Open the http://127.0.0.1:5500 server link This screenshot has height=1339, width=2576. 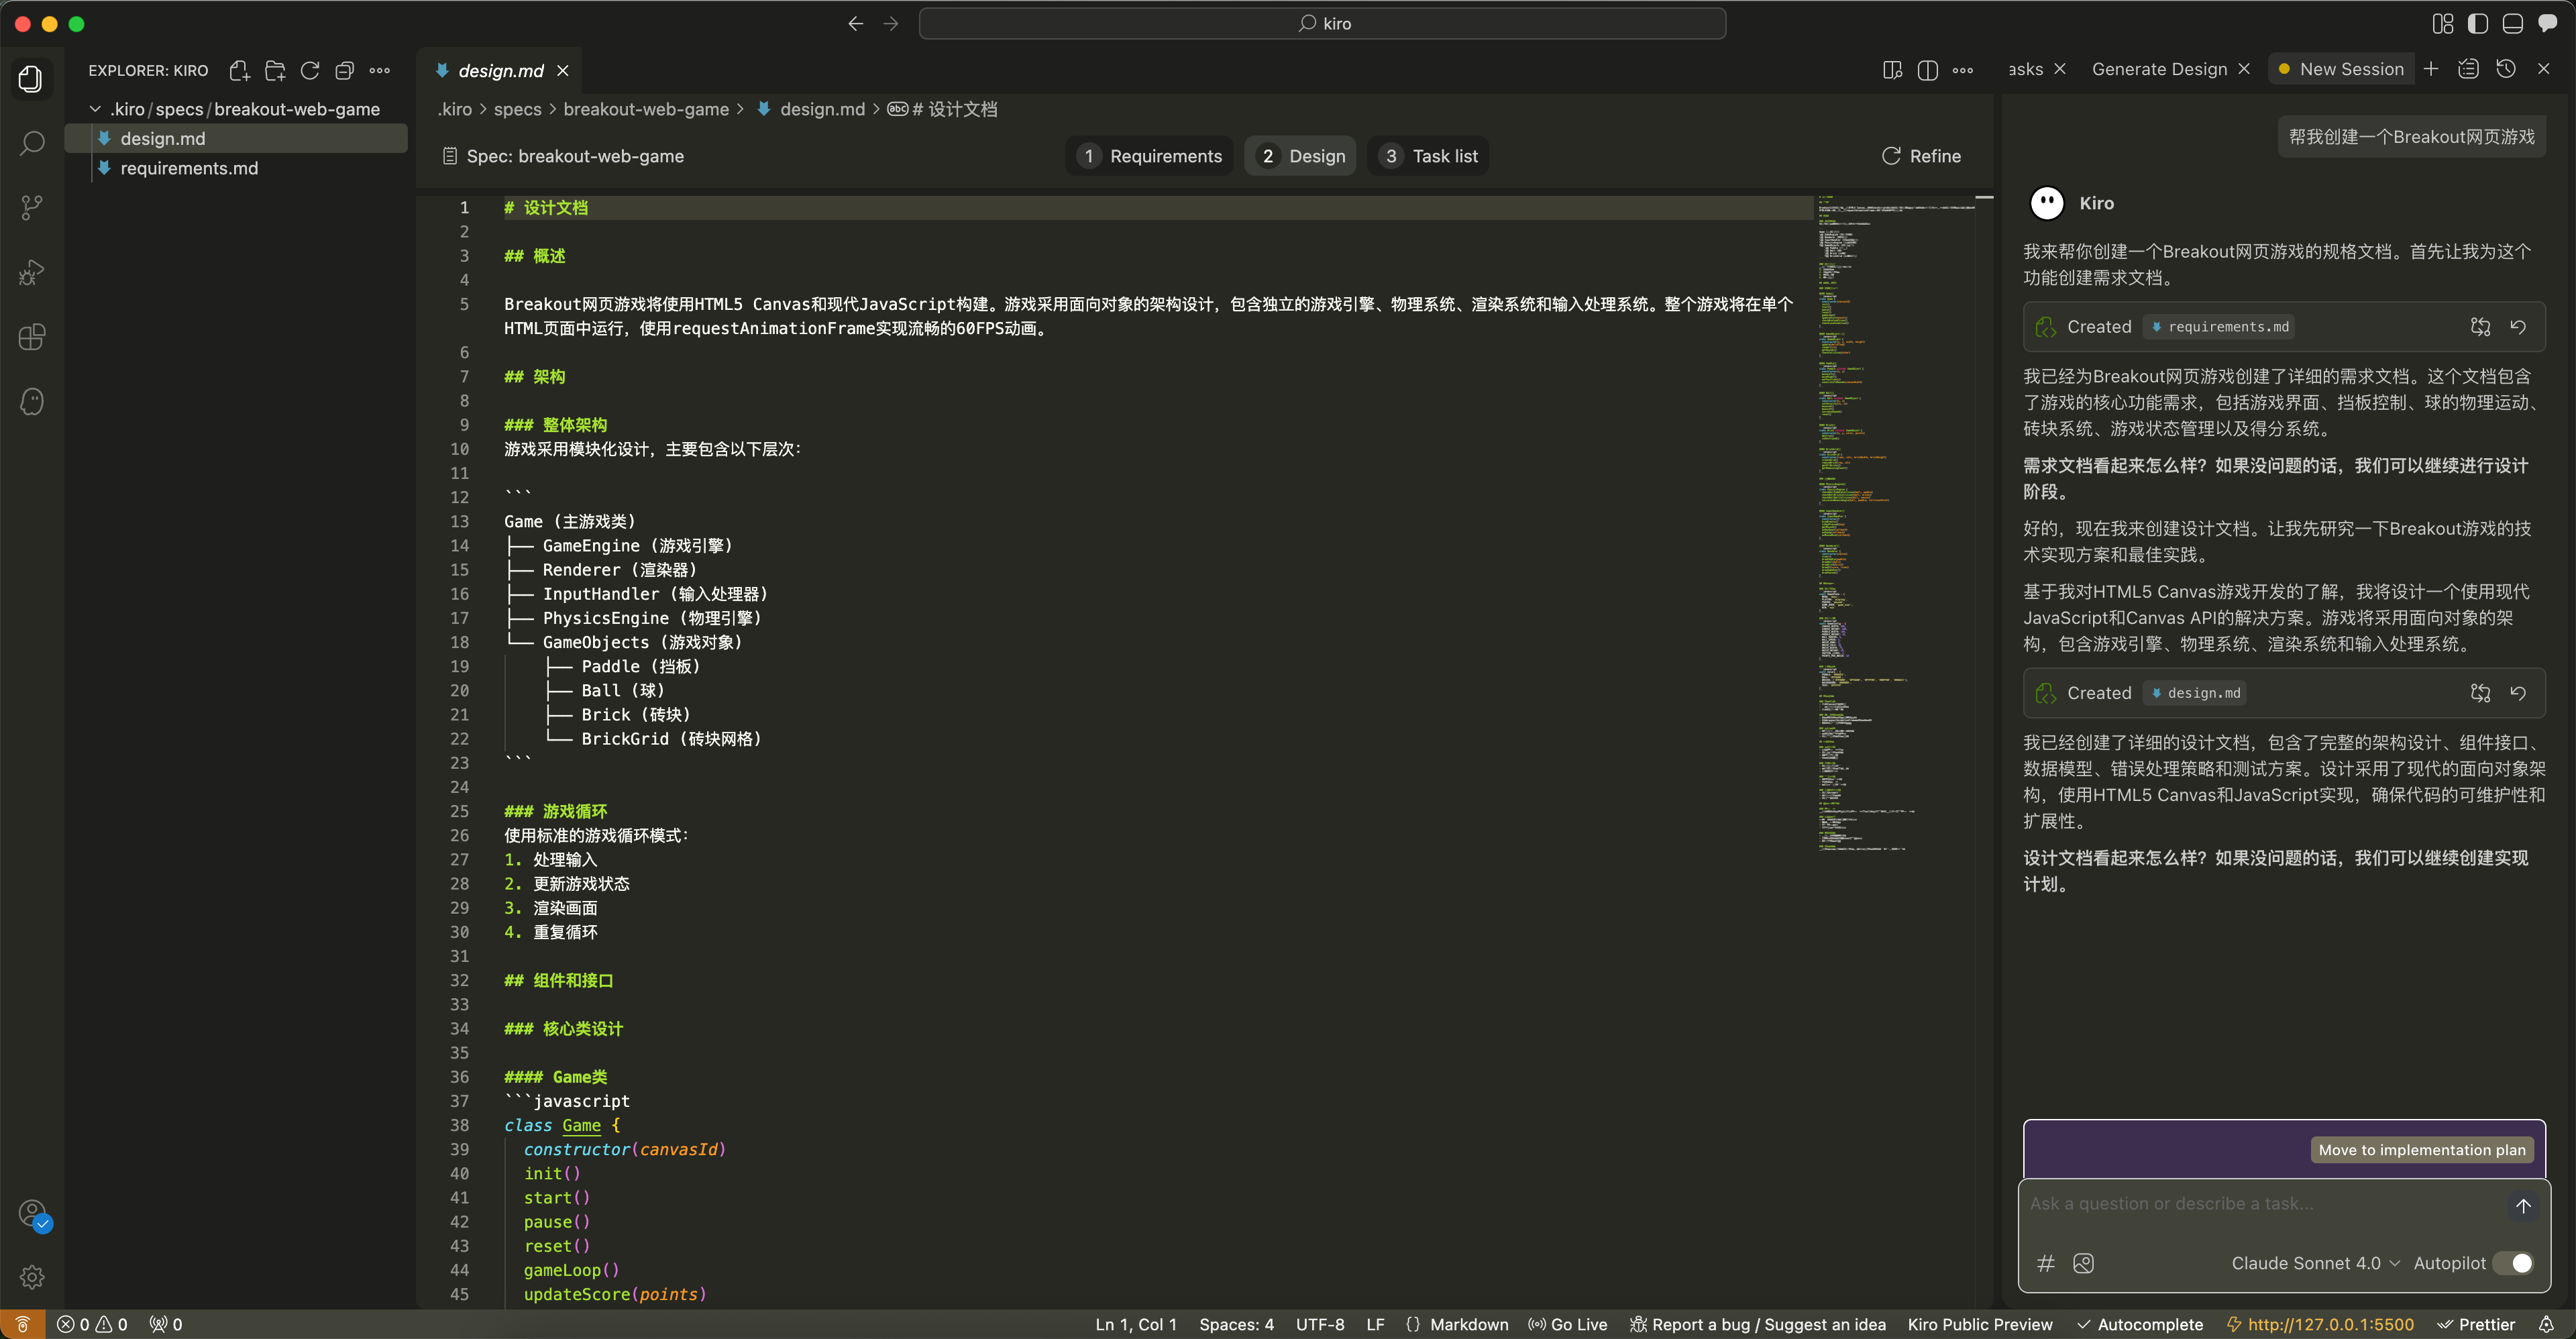pyautogui.click(x=2319, y=1324)
